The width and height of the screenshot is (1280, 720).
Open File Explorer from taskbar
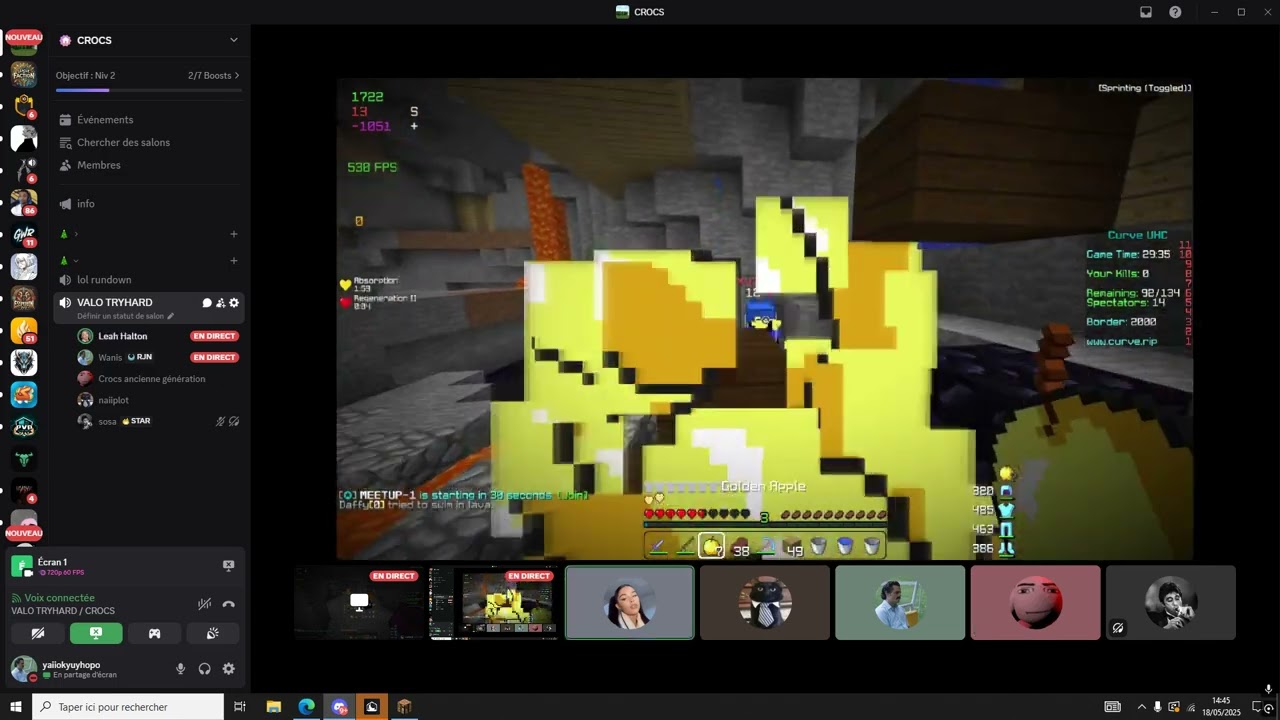pos(274,707)
